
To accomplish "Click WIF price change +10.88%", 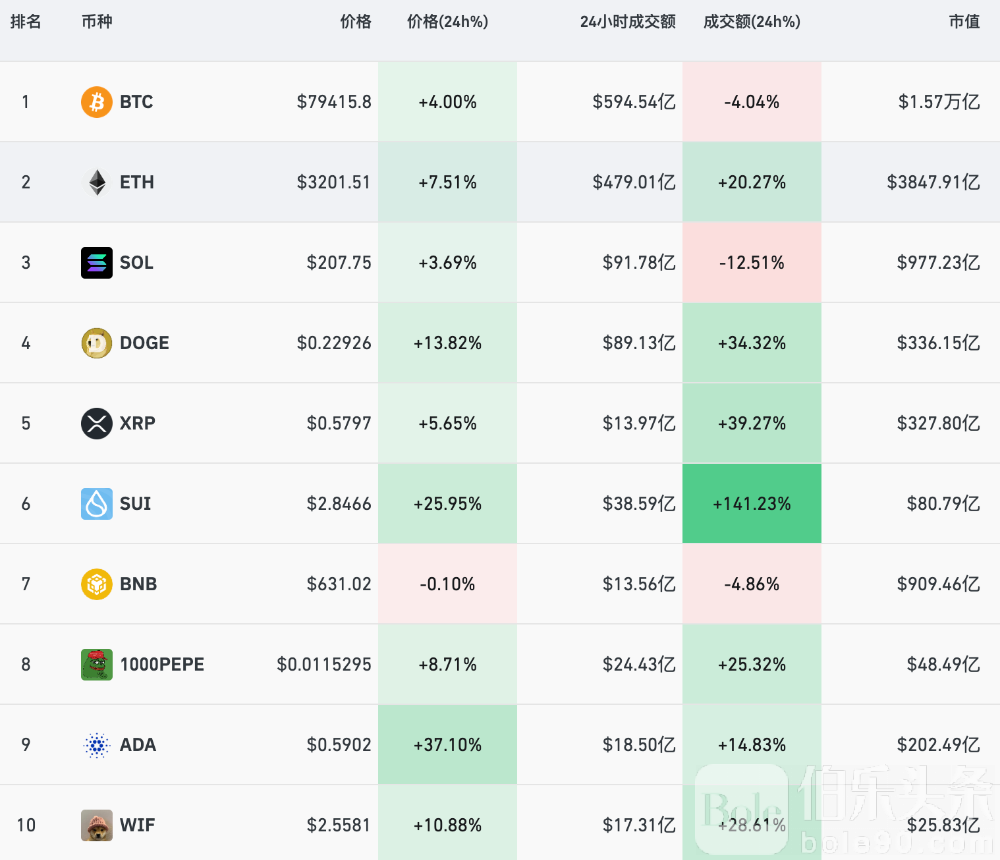I will pyautogui.click(x=448, y=826).
